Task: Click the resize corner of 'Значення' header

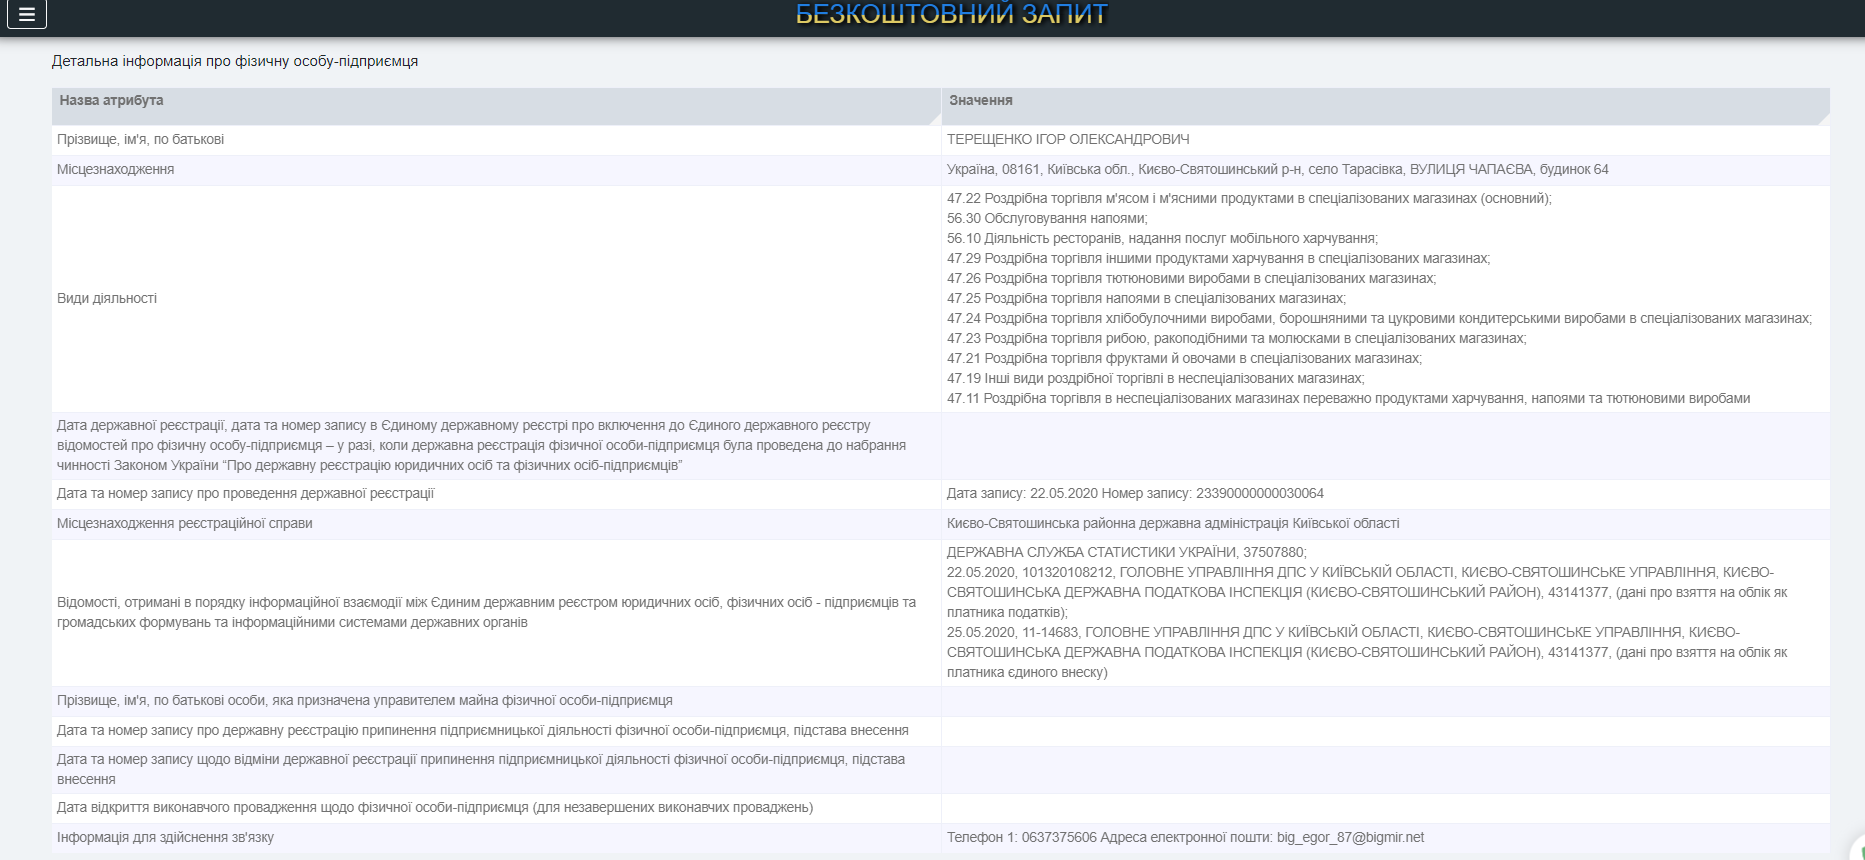Action: pos(1823,119)
